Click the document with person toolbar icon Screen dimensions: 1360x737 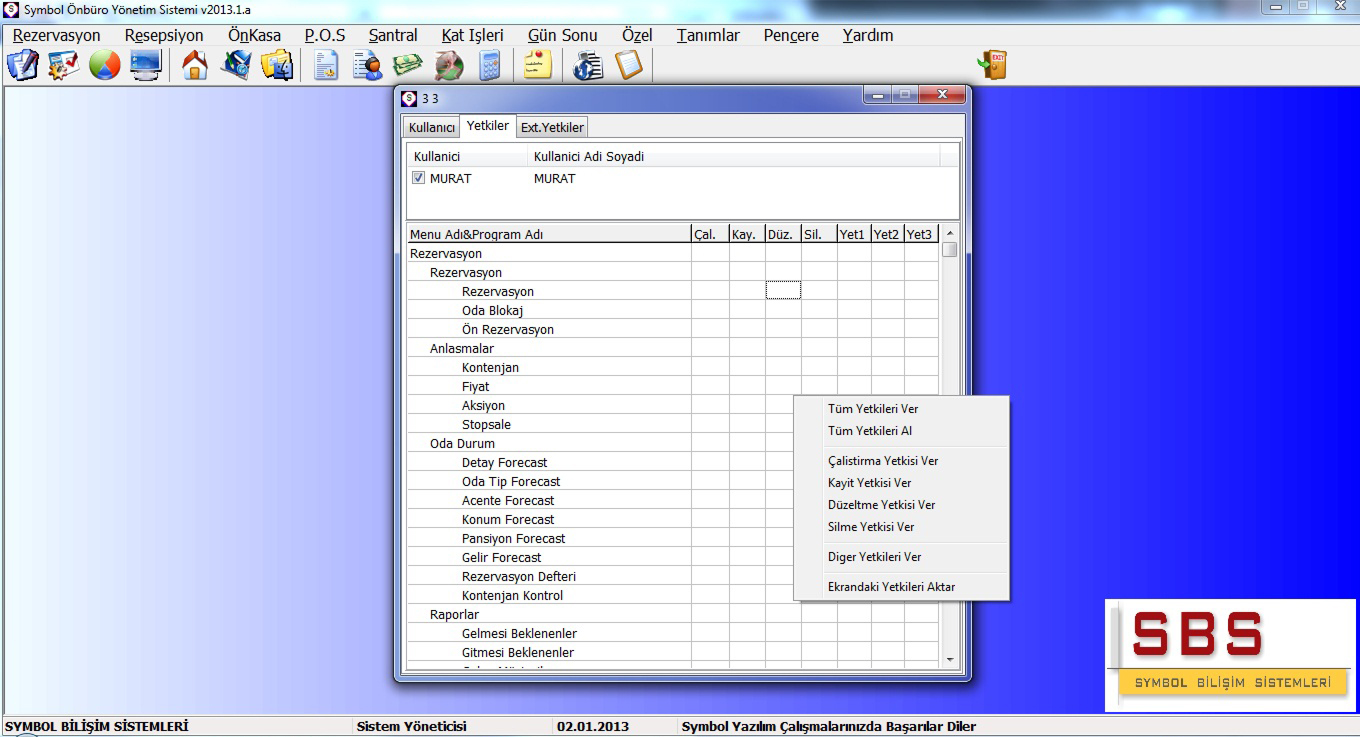click(x=367, y=65)
